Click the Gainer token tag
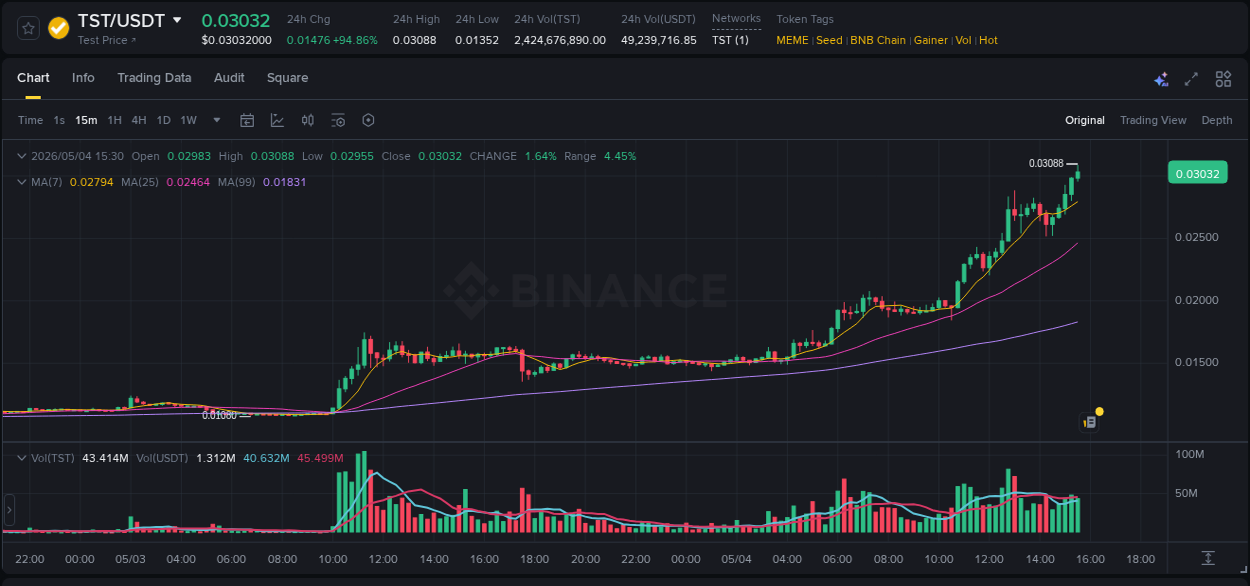 (x=931, y=40)
